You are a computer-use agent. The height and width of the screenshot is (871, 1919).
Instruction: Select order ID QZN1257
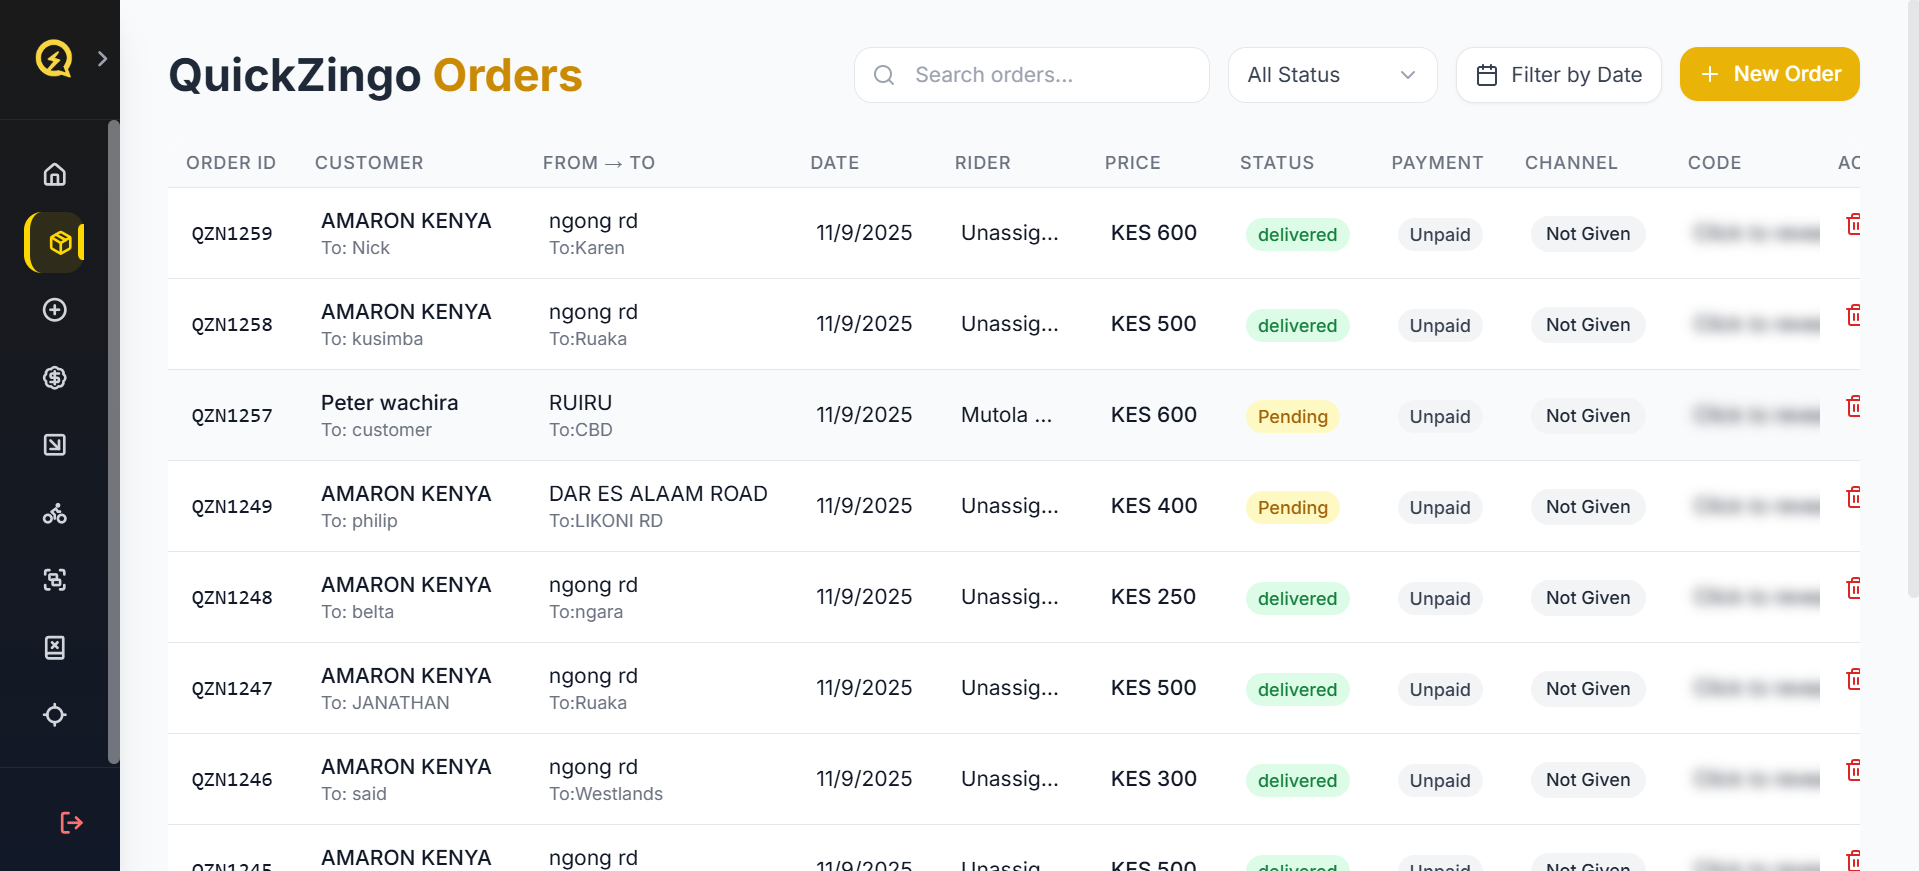pos(232,416)
